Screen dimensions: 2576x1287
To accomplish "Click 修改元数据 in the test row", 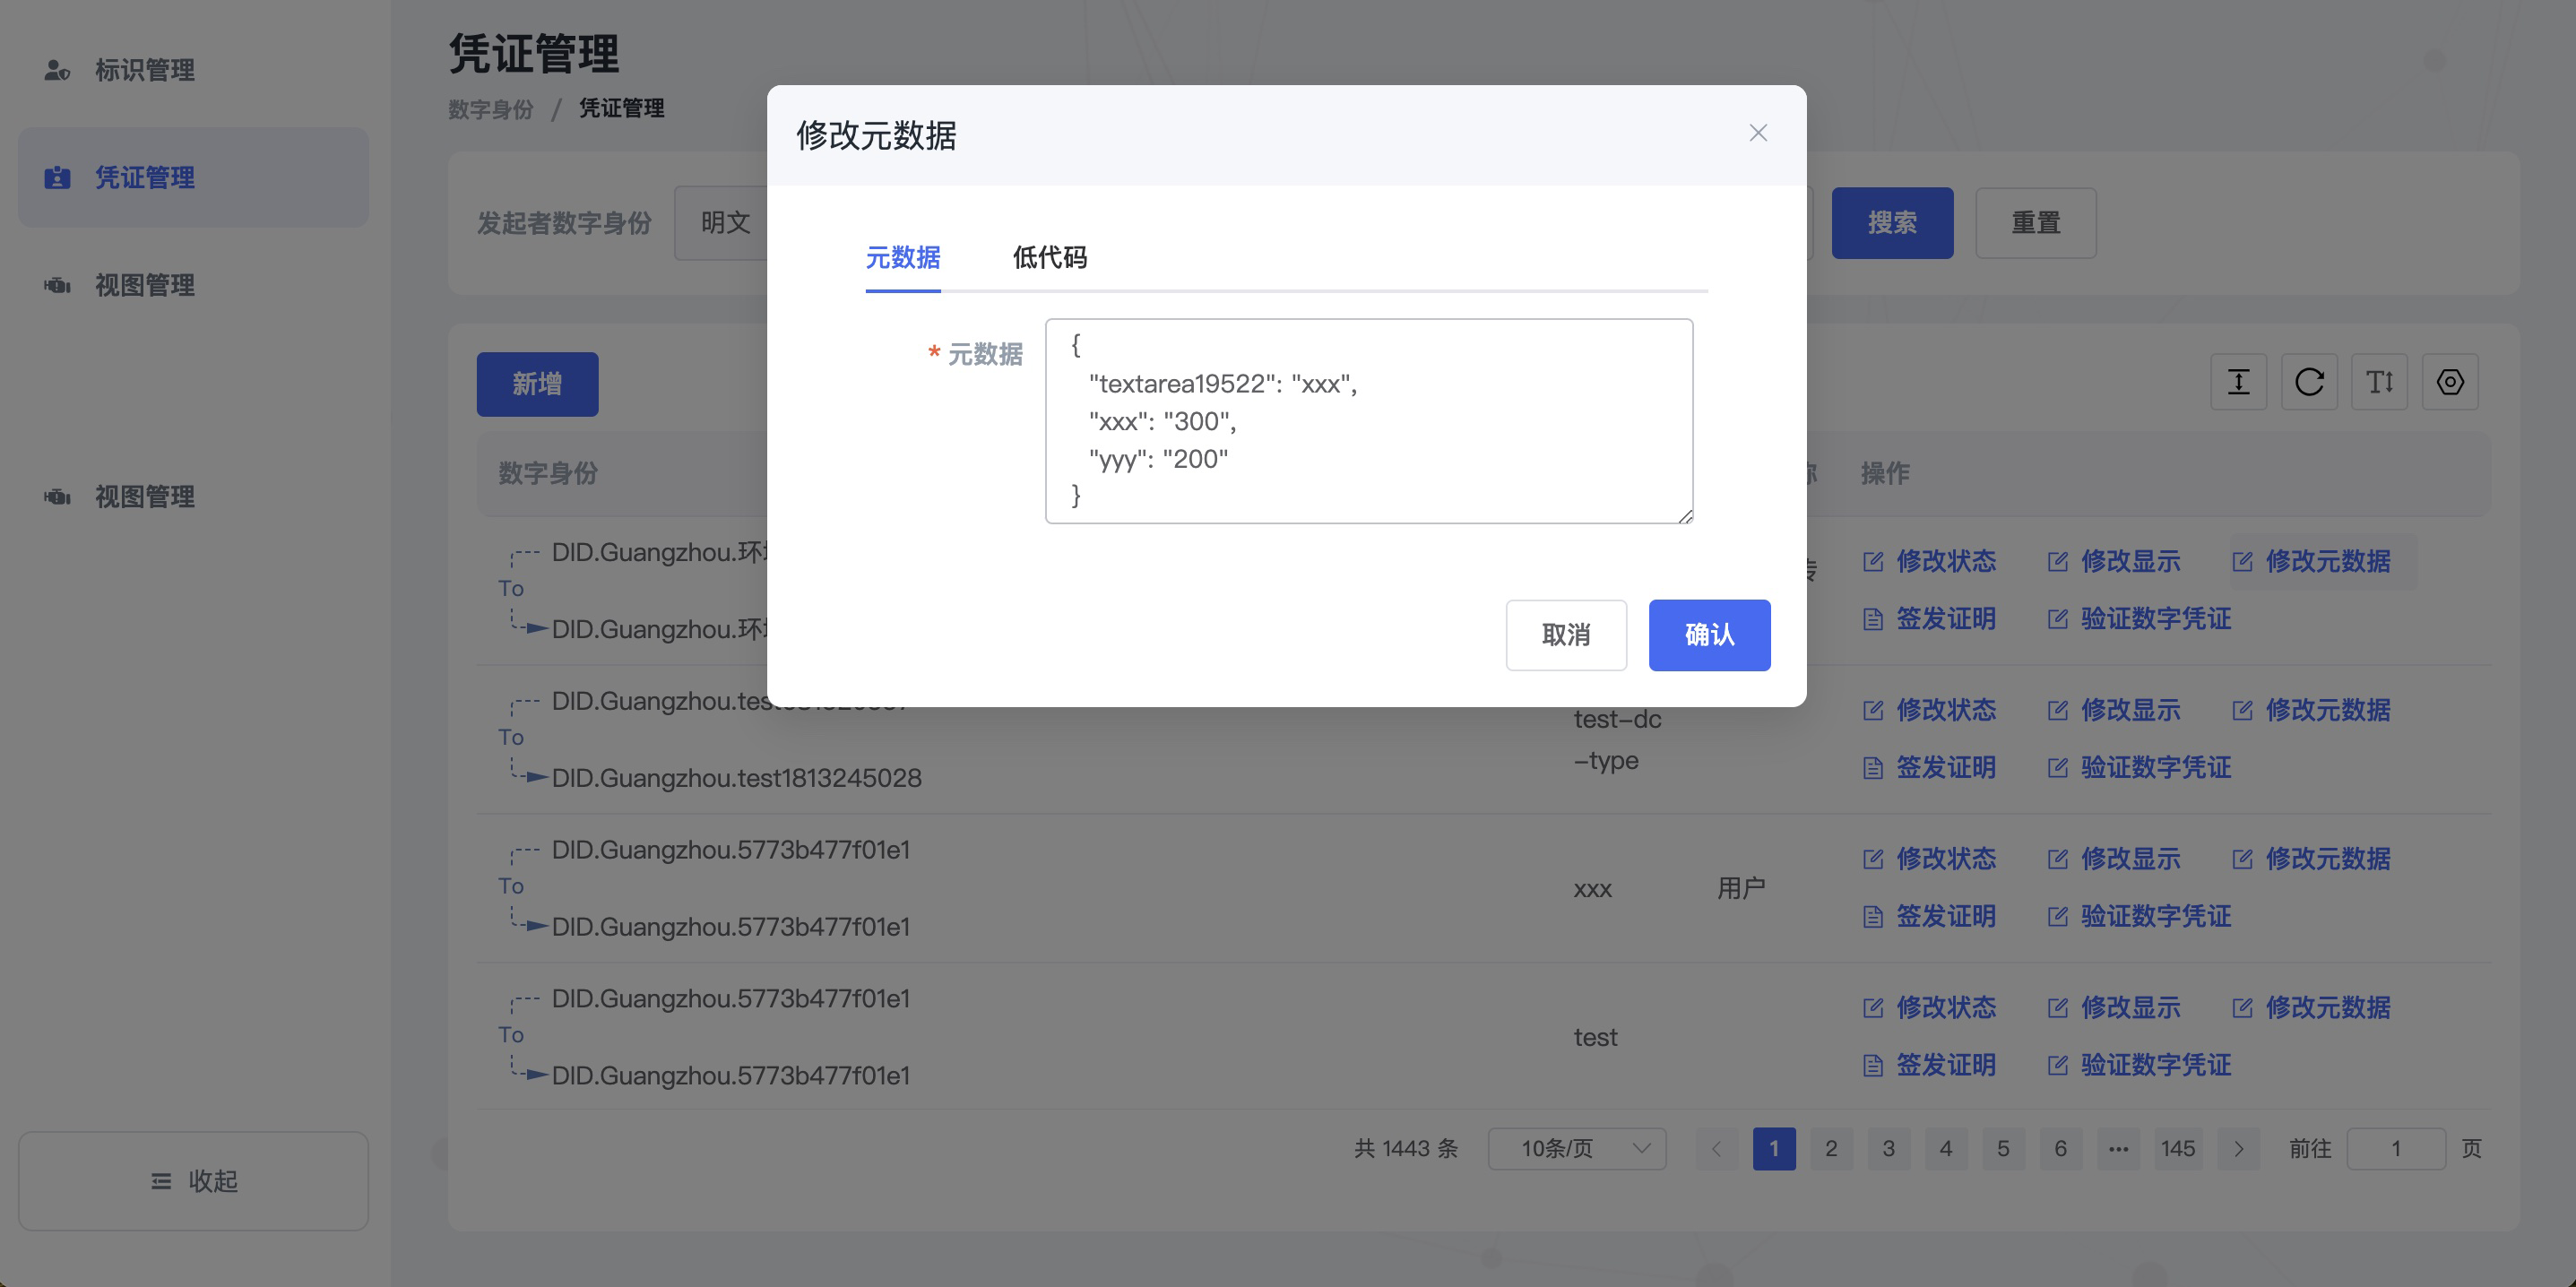I will point(2326,1007).
